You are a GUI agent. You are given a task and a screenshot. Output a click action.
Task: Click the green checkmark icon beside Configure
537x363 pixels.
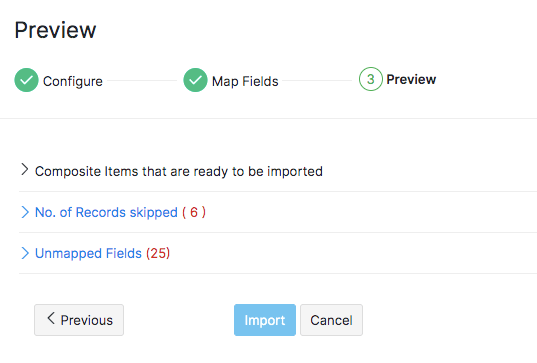click(26, 80)
